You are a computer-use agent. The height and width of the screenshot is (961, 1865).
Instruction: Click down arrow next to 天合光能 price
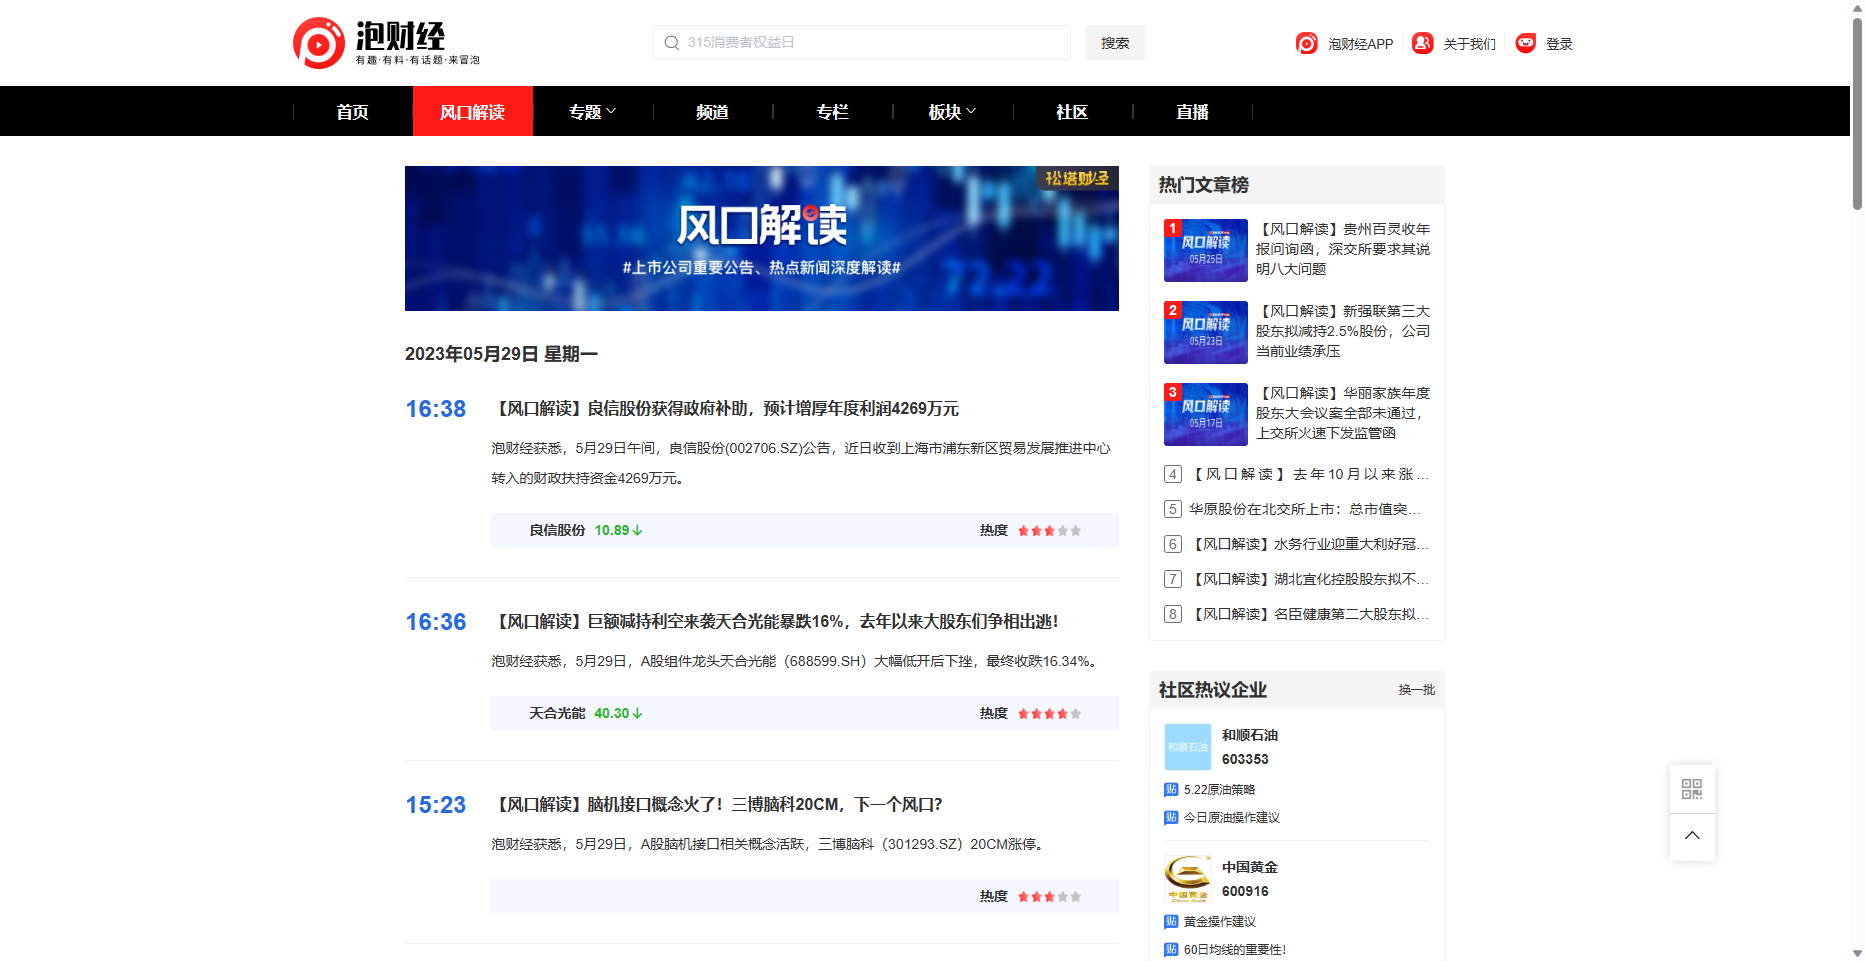point(638,713)
